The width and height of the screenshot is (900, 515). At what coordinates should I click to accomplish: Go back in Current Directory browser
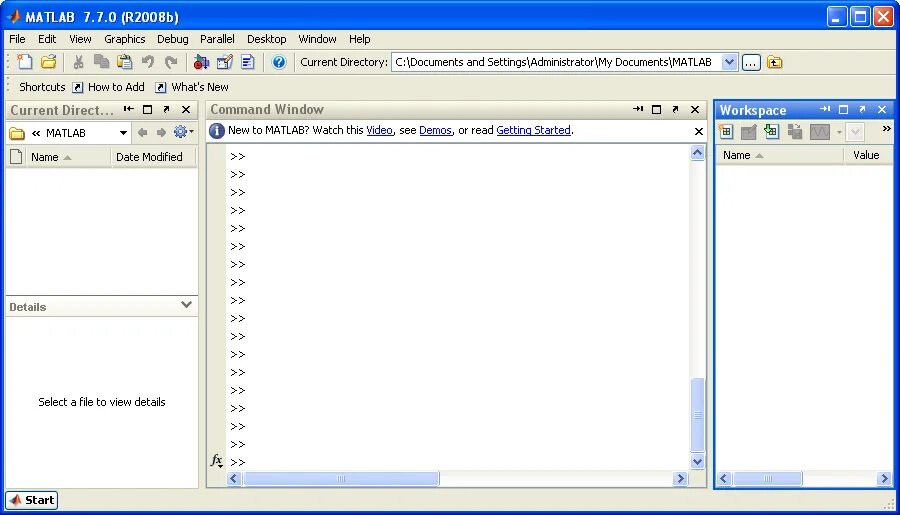(142, 133)
